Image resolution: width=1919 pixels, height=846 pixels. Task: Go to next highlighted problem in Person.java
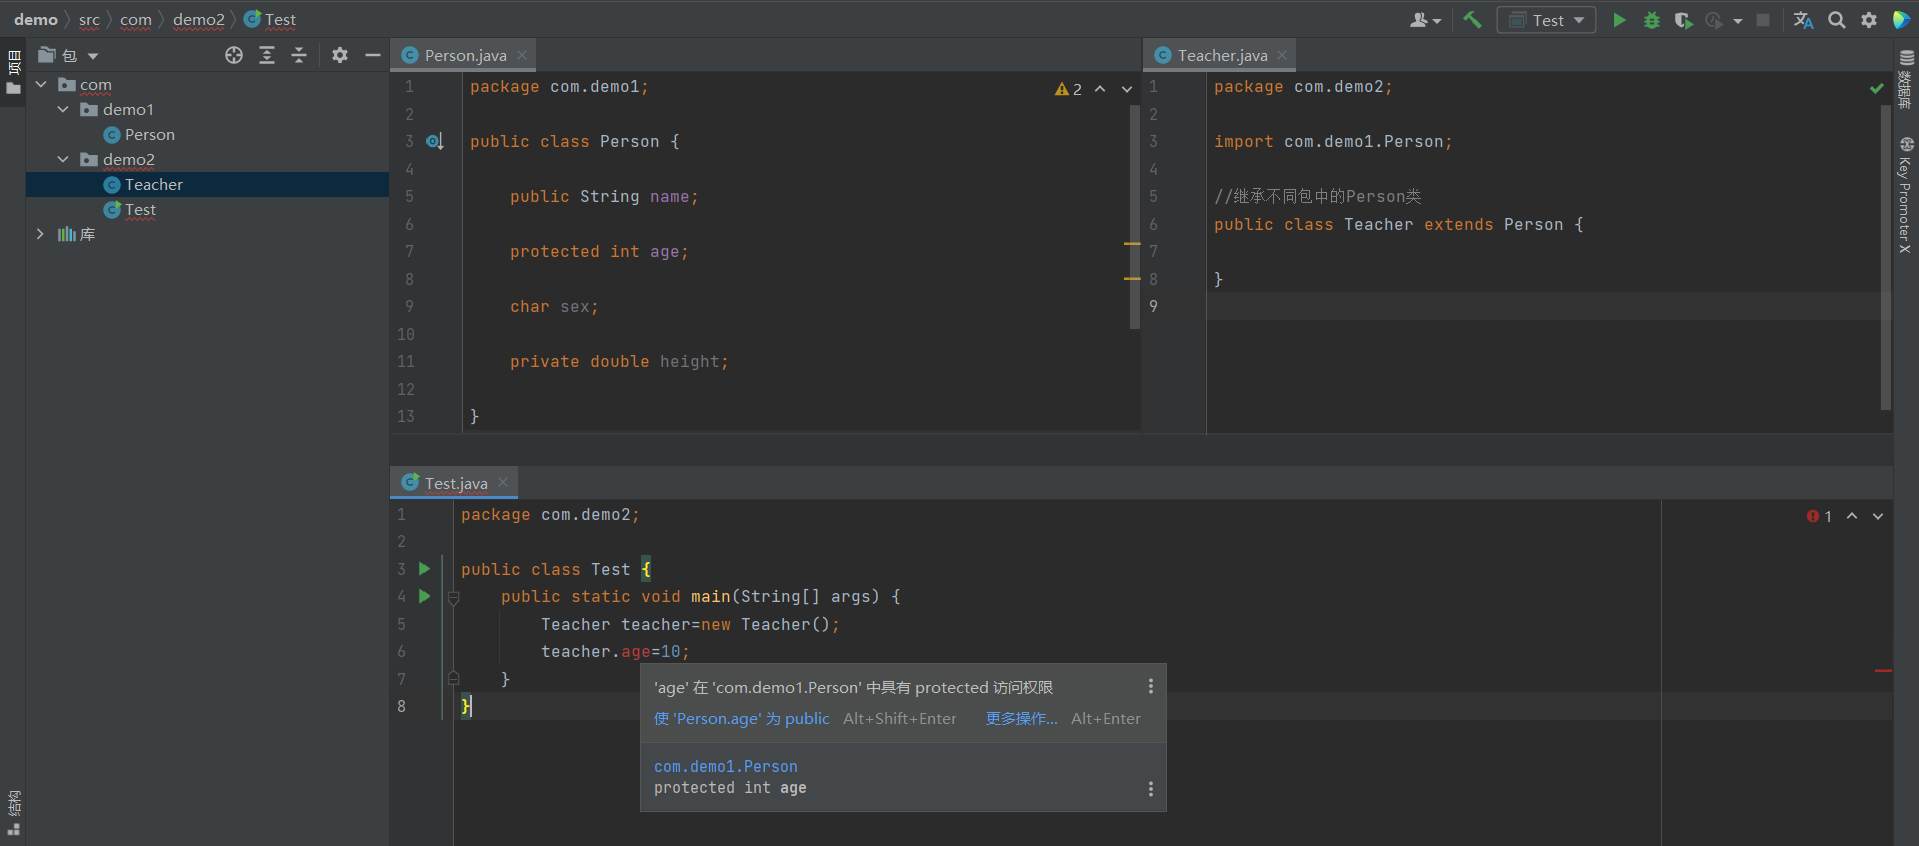tap(1127, 89)
